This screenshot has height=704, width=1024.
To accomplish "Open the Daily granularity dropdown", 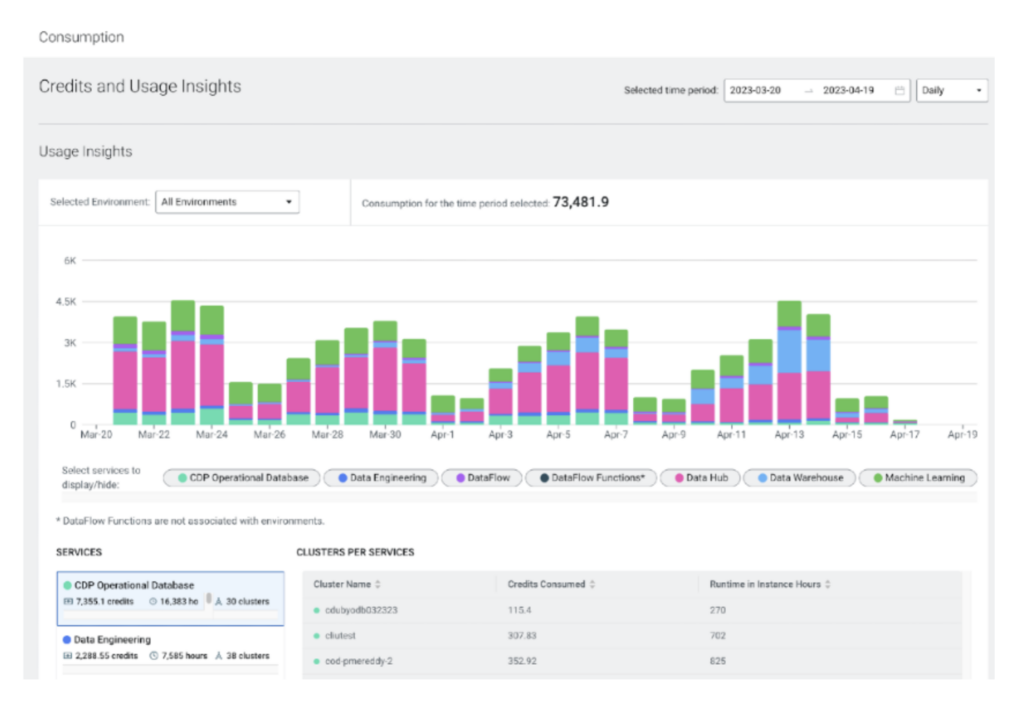I will [x=952, y=90].
